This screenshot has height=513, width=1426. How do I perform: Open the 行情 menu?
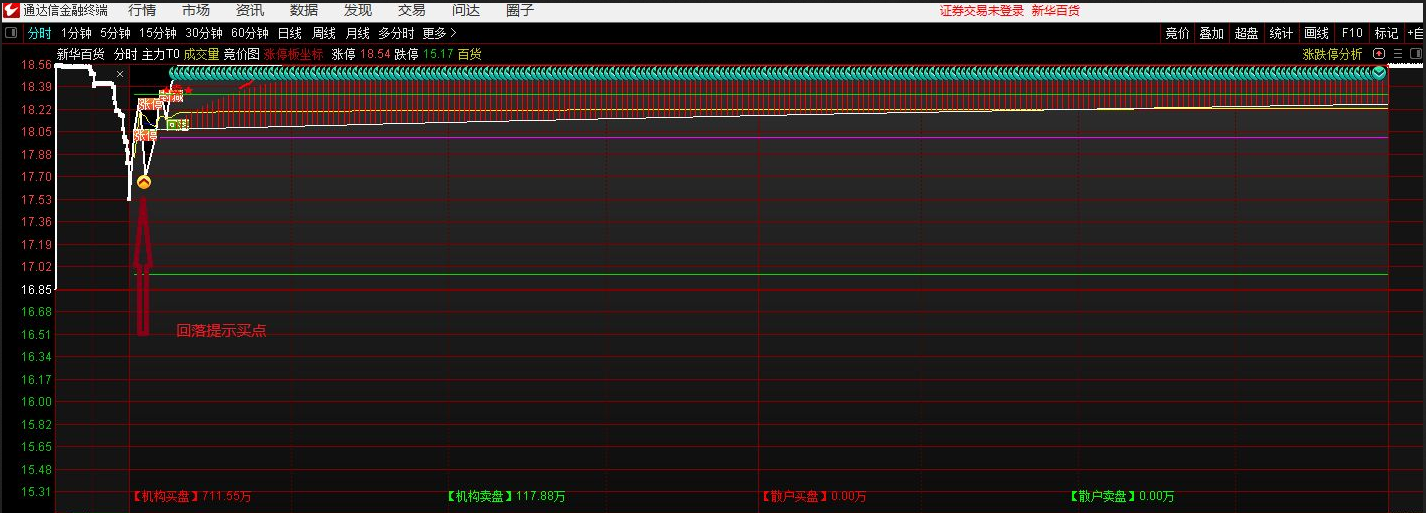click(142, 10)
